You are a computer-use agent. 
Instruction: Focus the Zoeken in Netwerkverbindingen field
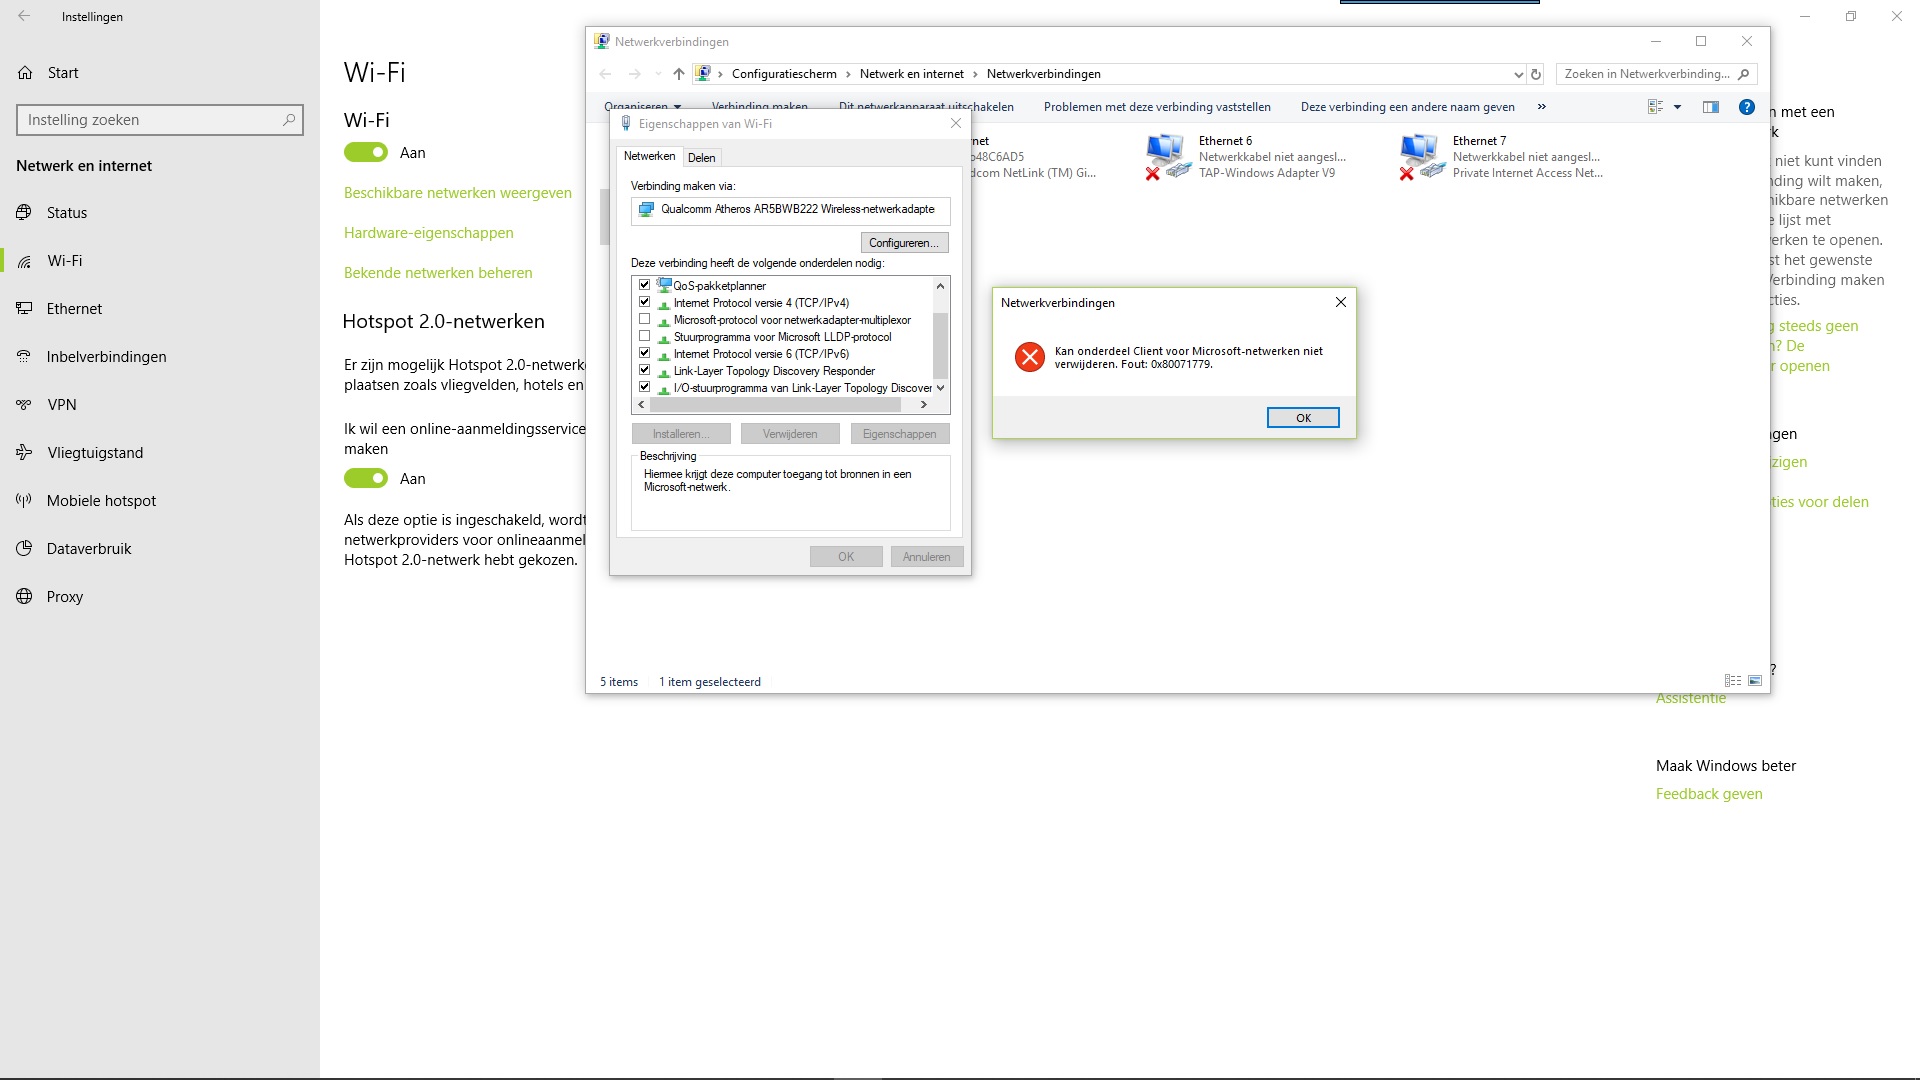coord(1656,74)
